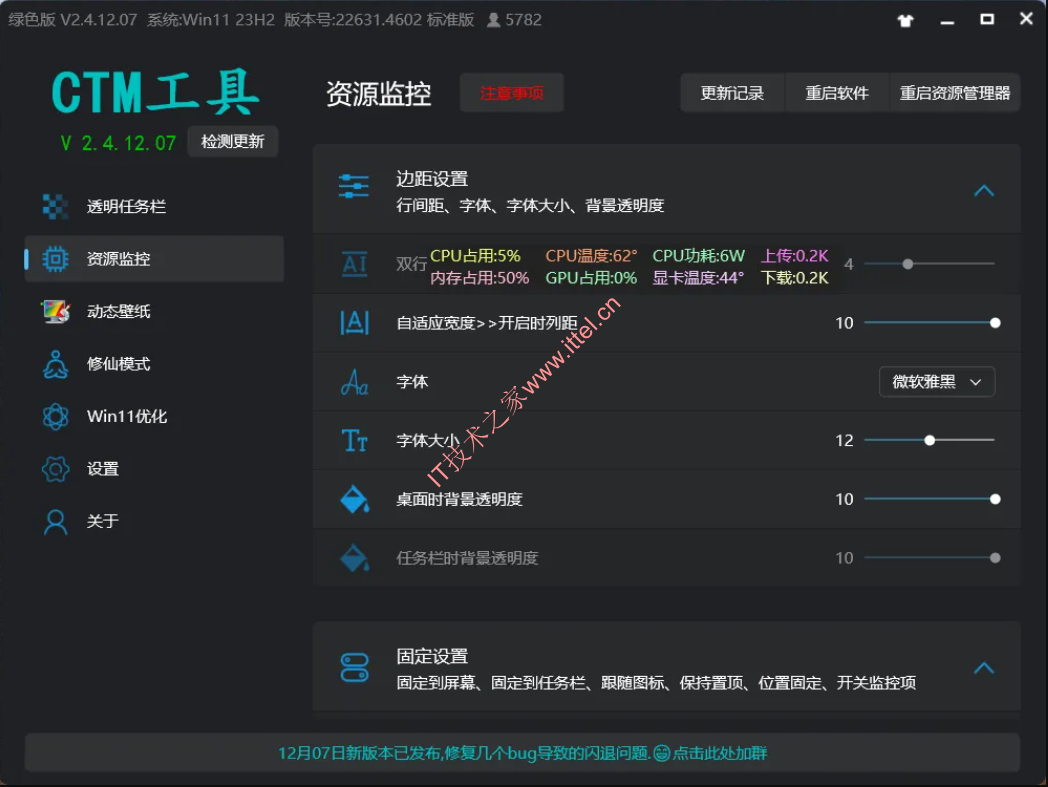
Task: Click the 双行 line spacing AI icon
Action: pyautogui.click(x=354, y=264)
